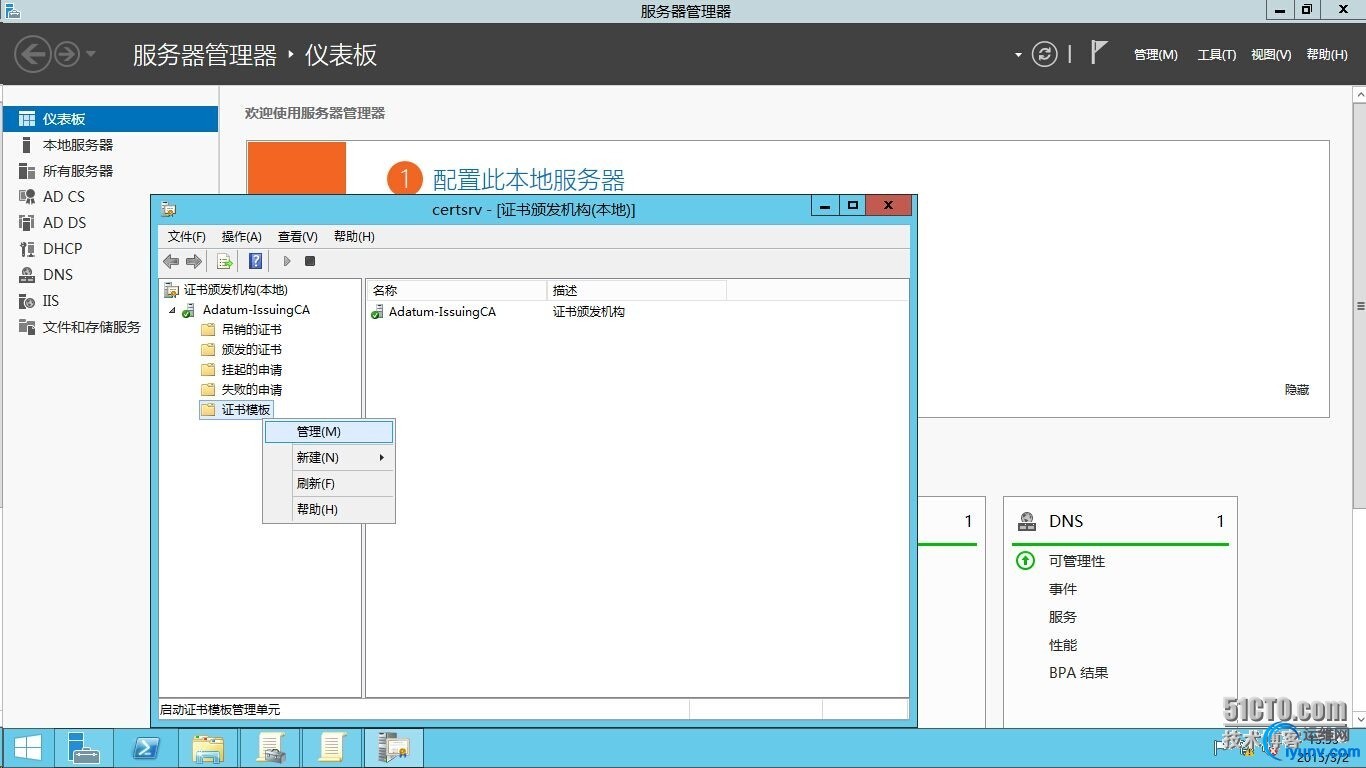The image size is (1366, 768).
Task: Select the 证书模板 folder in the tree
Action: coord(246,410)
